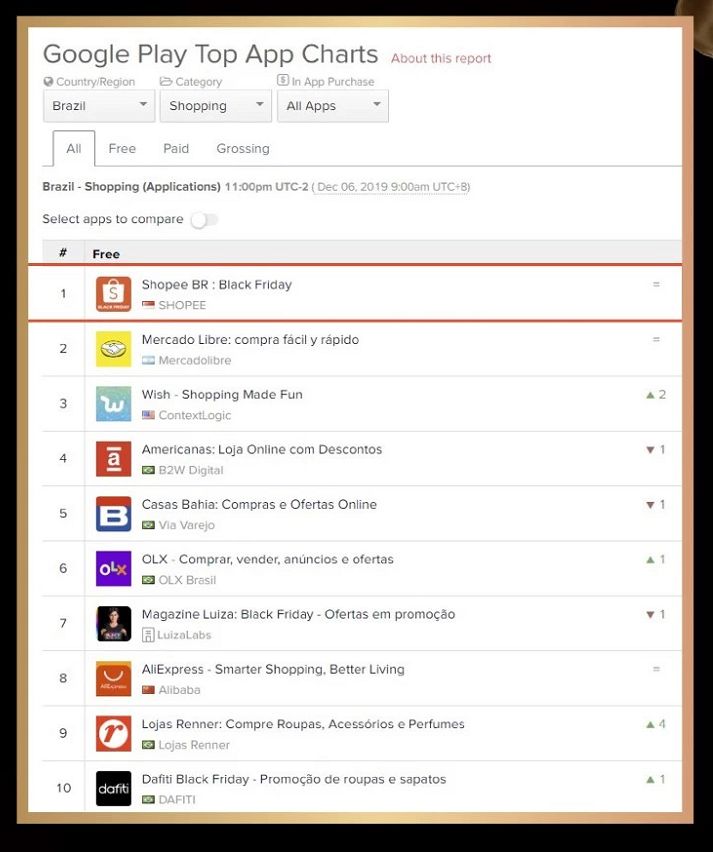Click the Brazil flag beside Via Varejo

[x=148, y=525]
